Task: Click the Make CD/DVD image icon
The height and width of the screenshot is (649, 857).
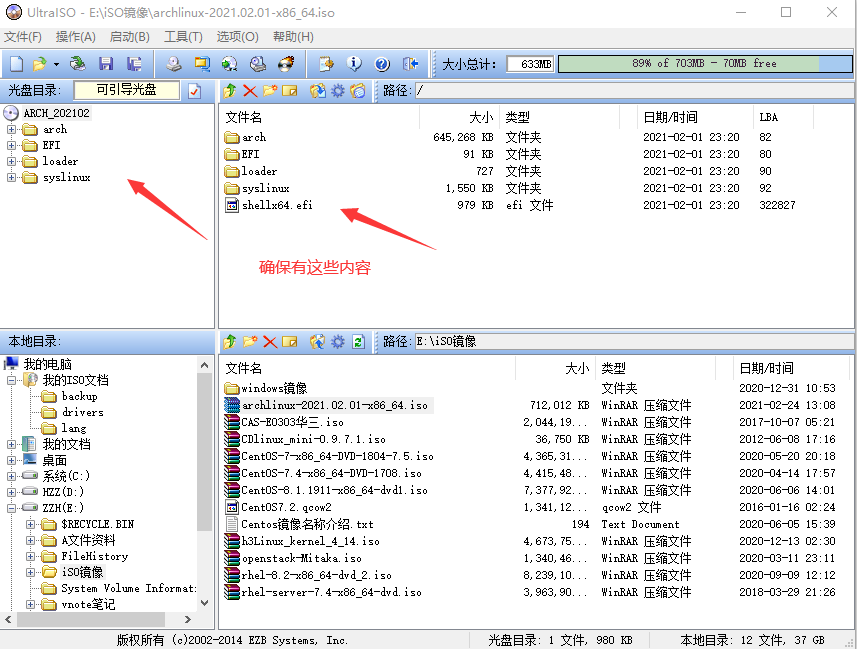Action: click(x=174, y=64)
